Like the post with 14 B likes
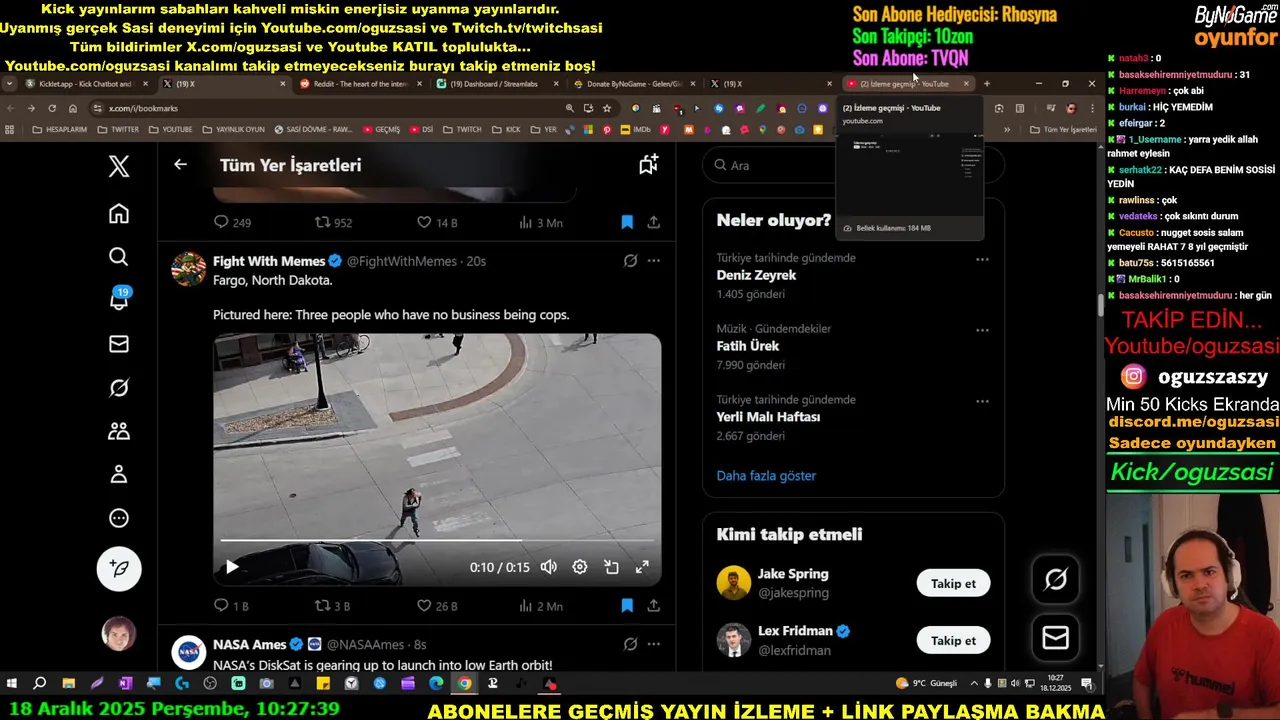 coord(436,223)
